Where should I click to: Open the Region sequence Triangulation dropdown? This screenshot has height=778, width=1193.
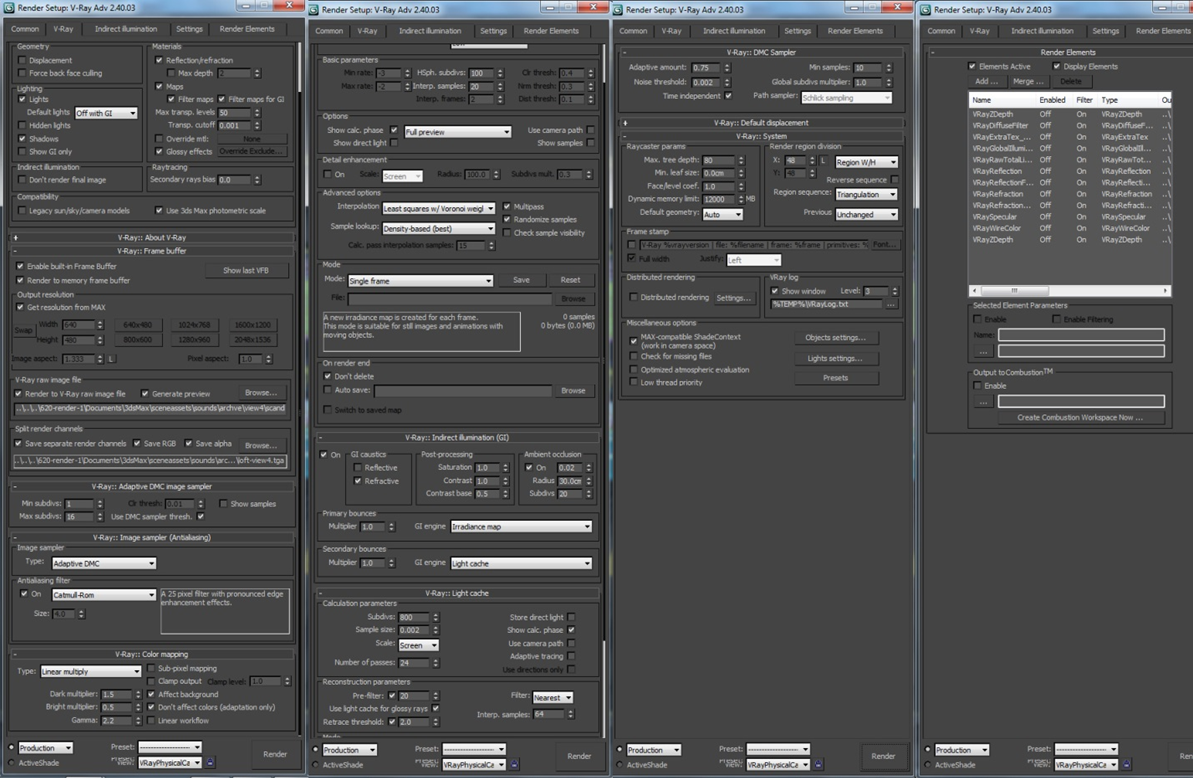coord(867,195)
